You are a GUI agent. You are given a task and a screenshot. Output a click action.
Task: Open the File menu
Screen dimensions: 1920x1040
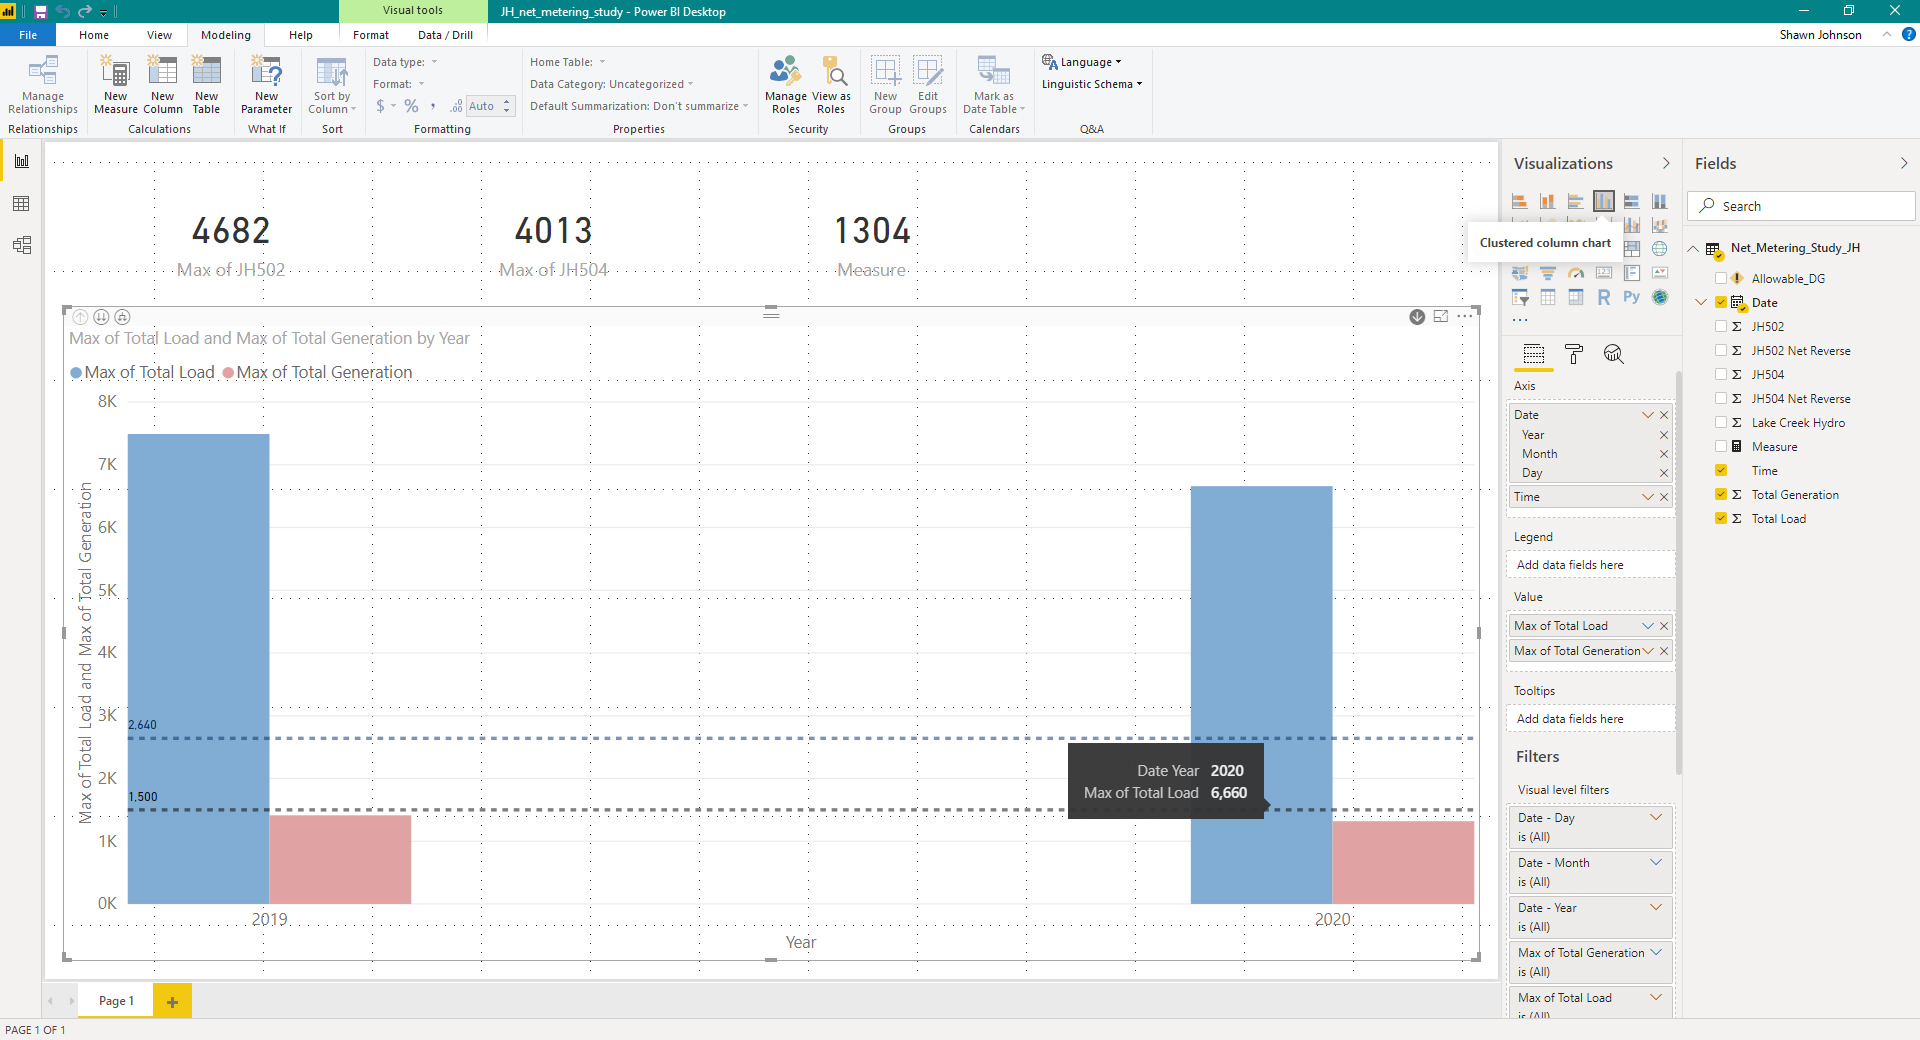pyautogui.click(x=28, y=35)
